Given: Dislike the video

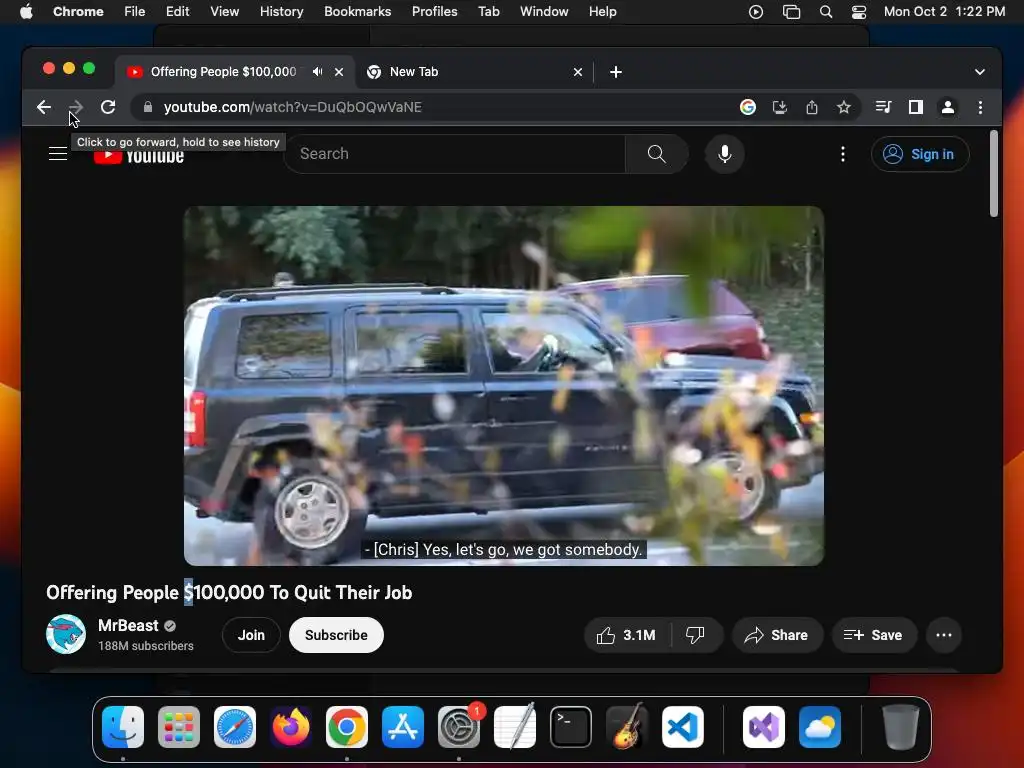Looking at the screenshot, I should pyautogui.click(x=696, y=635).
